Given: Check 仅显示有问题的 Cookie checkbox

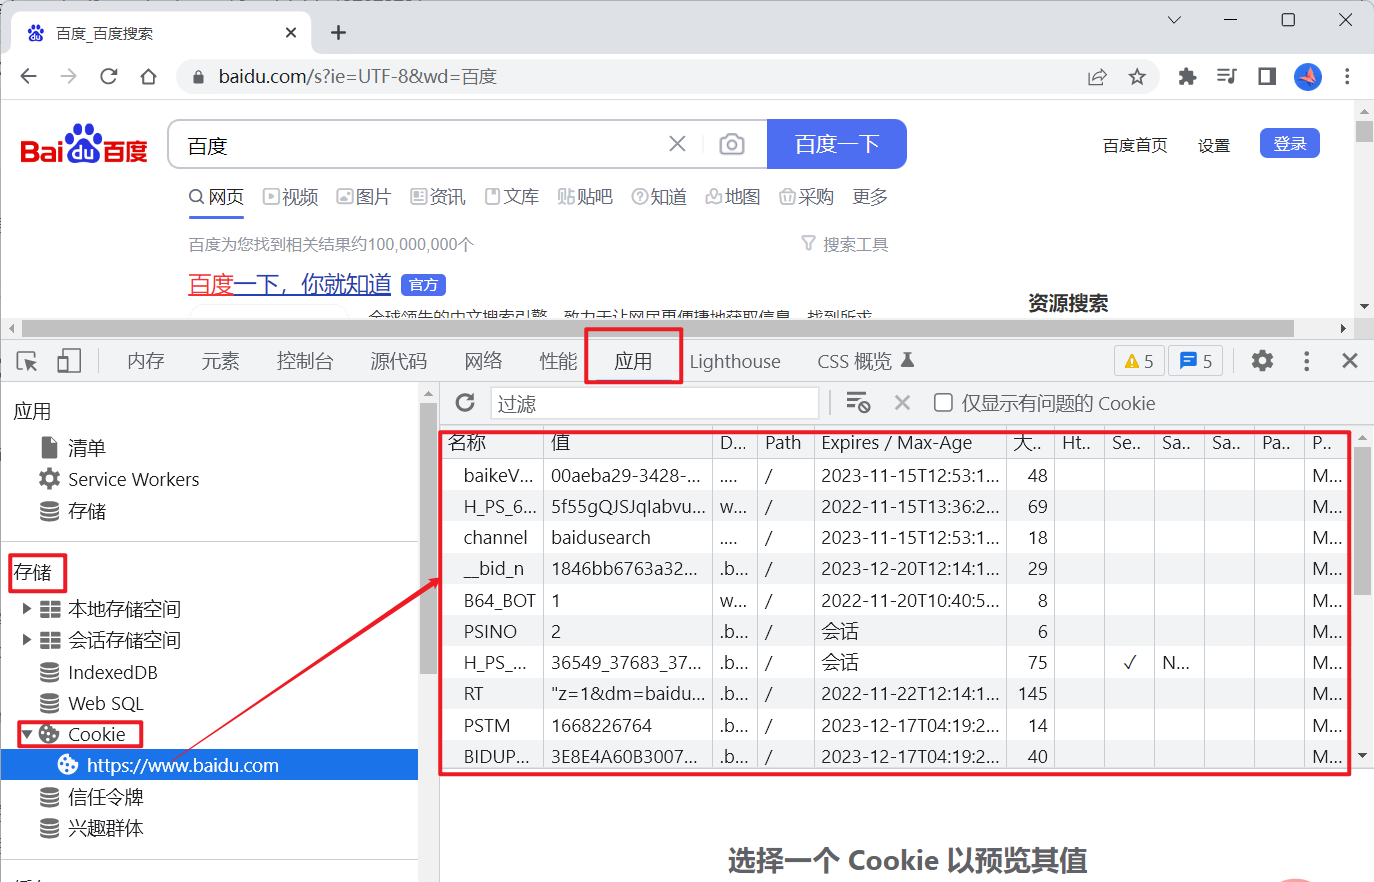Looking at the screenshot, I should 943,403.
